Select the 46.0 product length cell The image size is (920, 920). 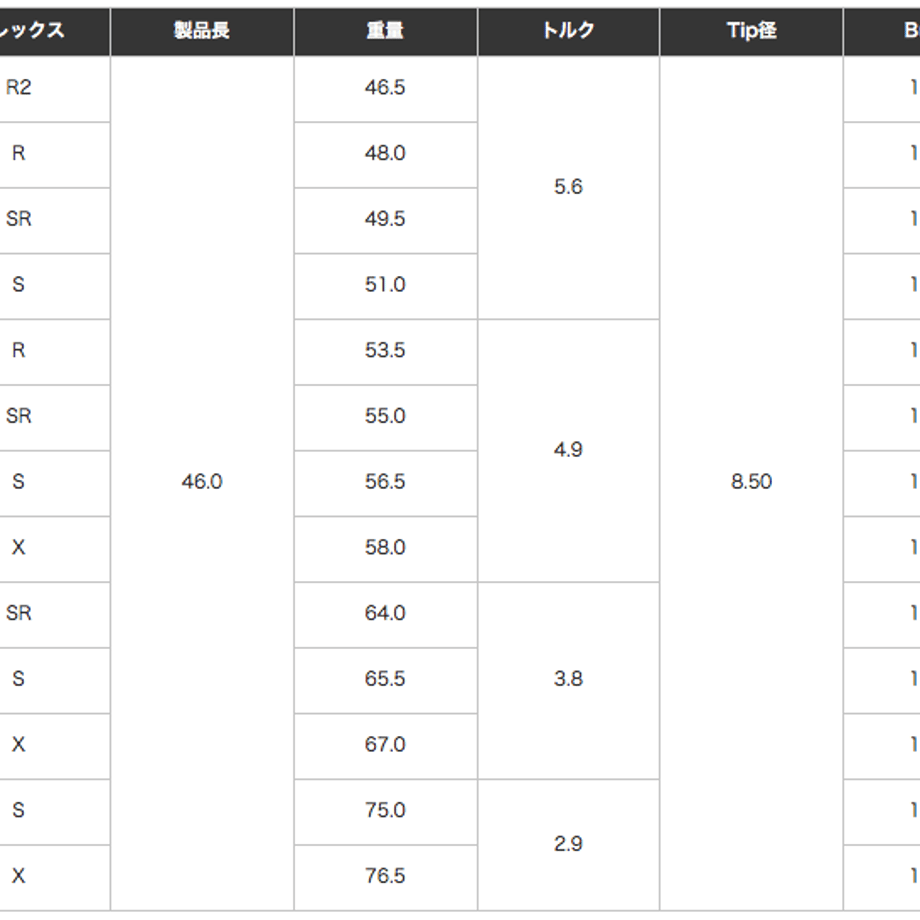(x=202, y=483)
